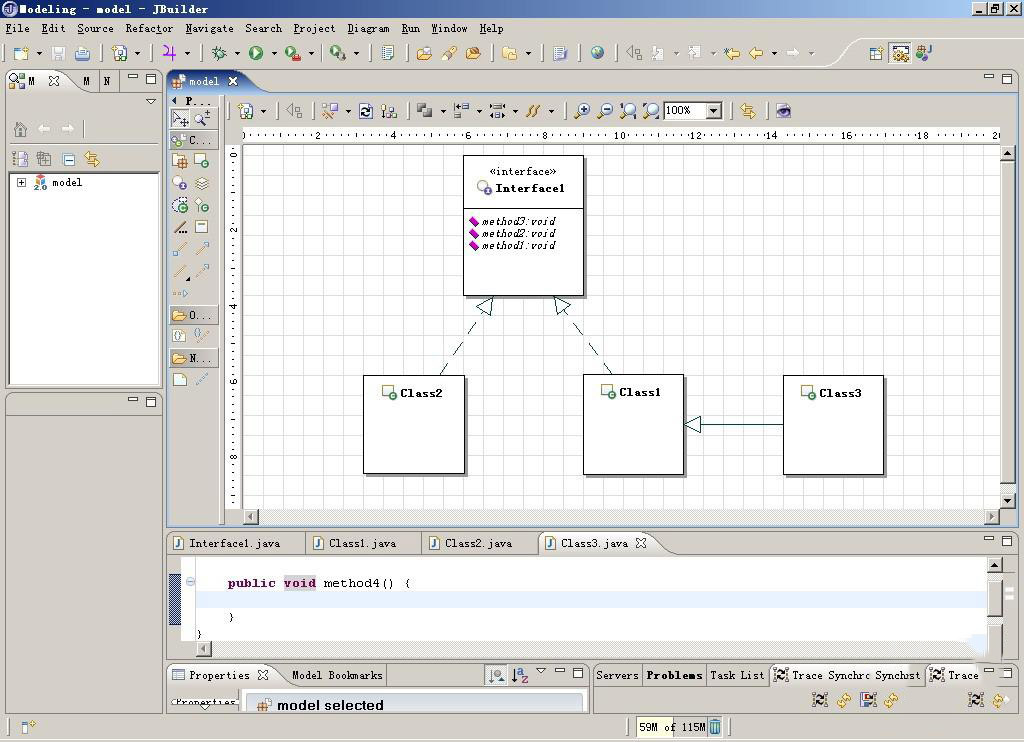Toggle code folding for method4
The height and width of the screenshot is (742, 1024).
(190, 582)
